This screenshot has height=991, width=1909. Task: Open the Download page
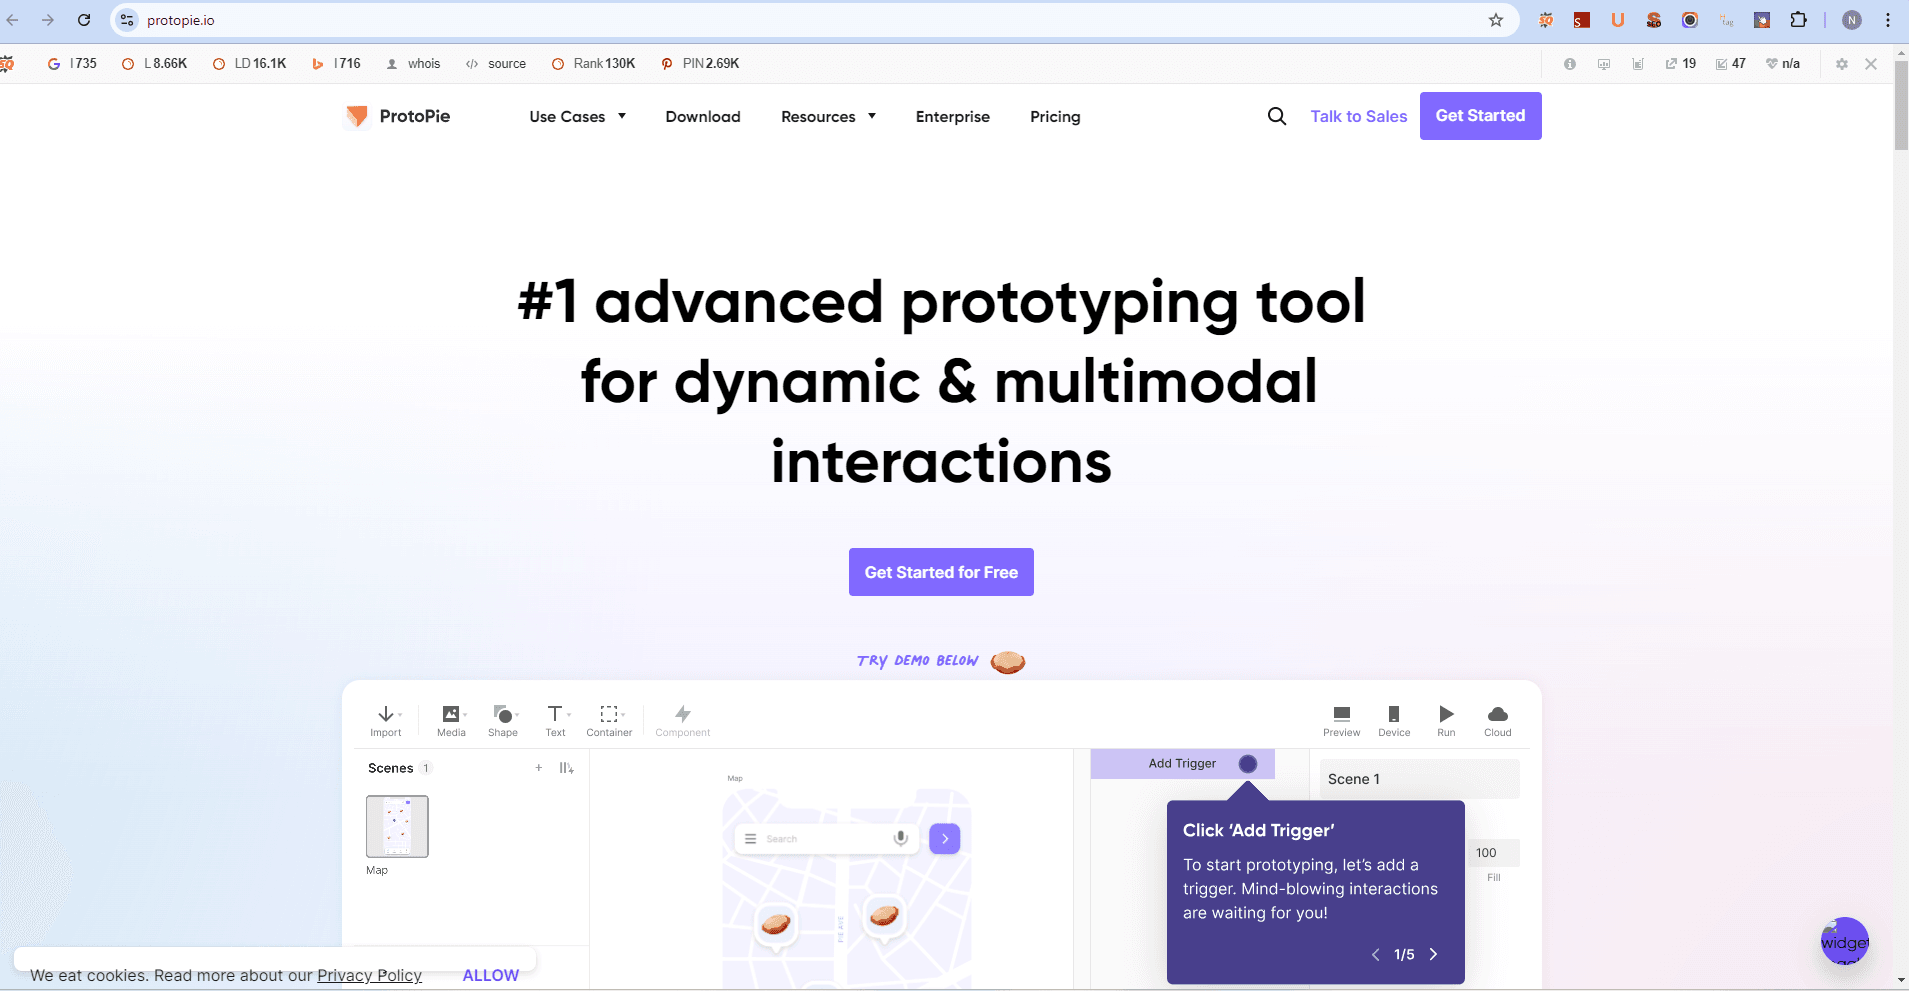[x=703, y=117]
